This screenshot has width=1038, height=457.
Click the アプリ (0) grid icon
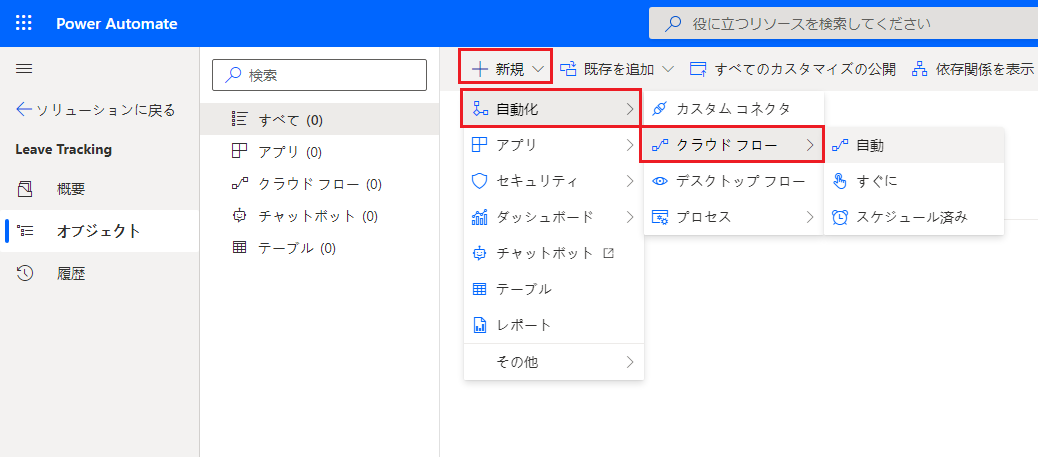pyautogui.click(x=239, y=152)
